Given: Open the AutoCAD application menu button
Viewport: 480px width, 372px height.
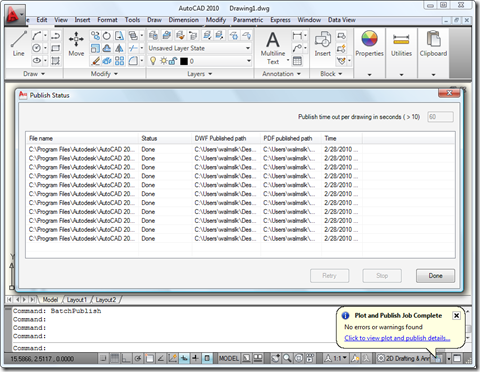Looking at the screenshot, I should click(15, 15).
